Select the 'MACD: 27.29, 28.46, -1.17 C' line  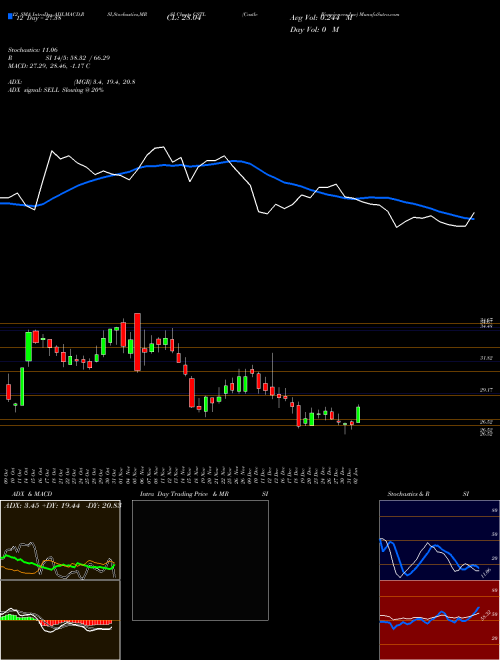tap(49, 66)
